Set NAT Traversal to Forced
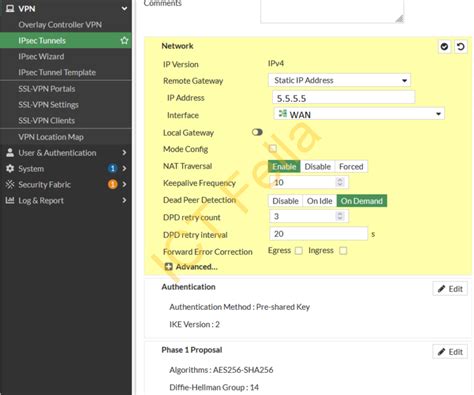Viewport: 474px width, 395px height. 351,166
